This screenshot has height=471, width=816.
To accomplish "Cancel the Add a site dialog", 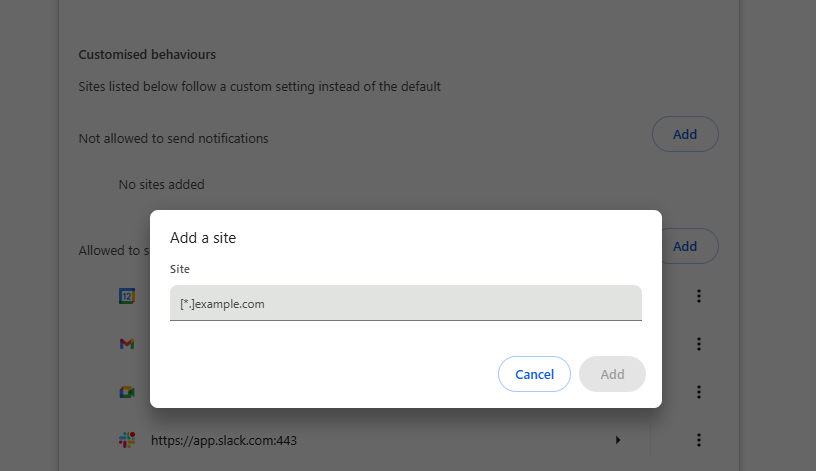I will click(534, 374).
